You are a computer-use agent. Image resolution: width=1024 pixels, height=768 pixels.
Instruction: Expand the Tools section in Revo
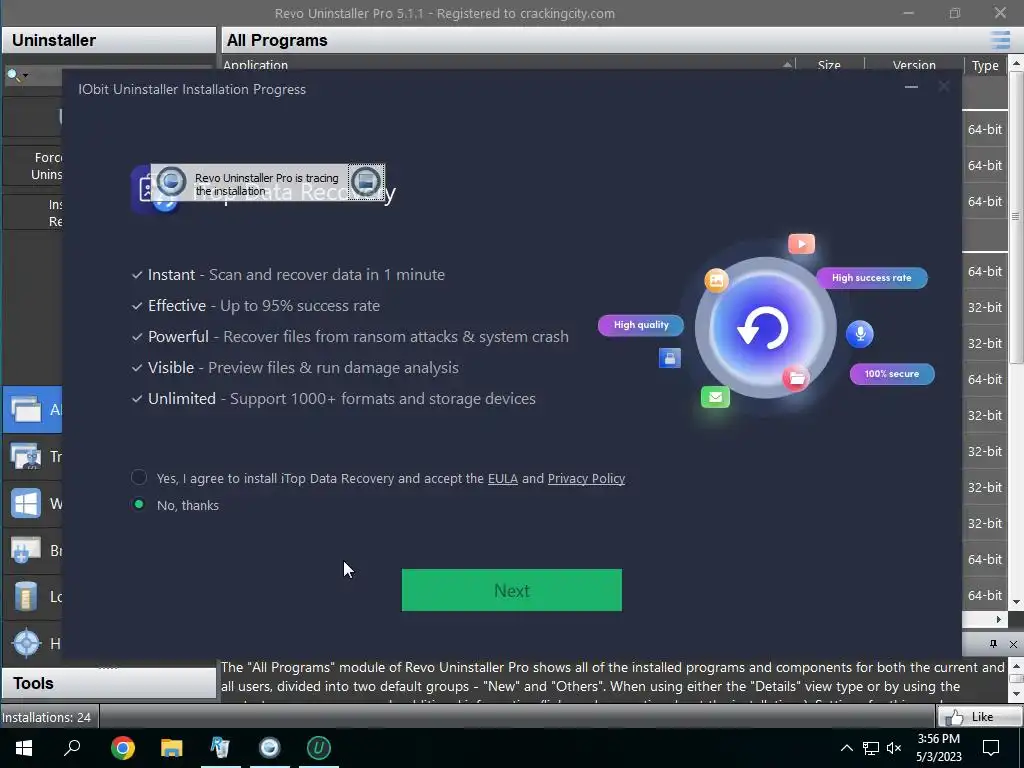coord(108,683)
